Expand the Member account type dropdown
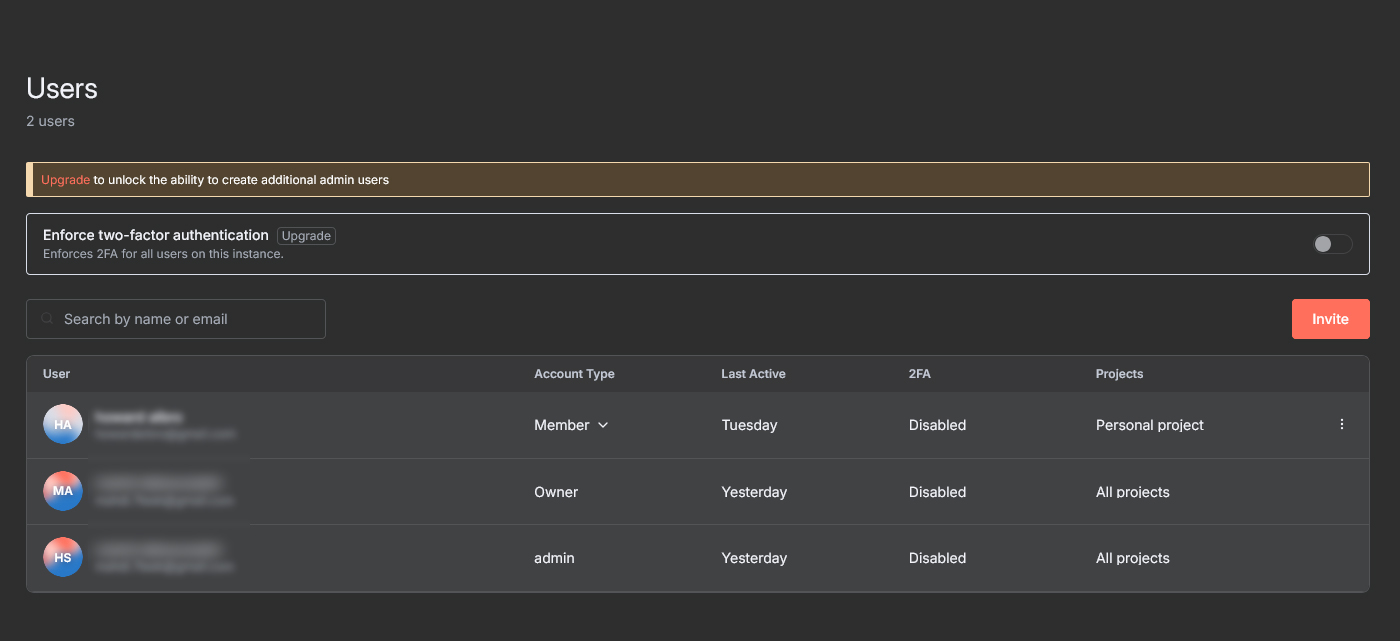Viewport: 1400px width, 641px height. click(x=571, y=425)
